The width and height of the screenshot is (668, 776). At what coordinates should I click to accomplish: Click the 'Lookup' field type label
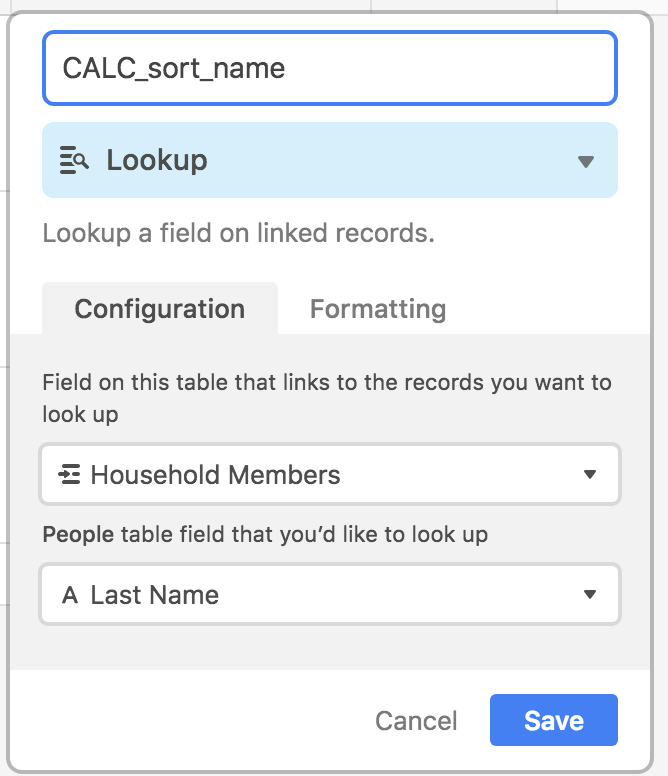click(157, 160)
